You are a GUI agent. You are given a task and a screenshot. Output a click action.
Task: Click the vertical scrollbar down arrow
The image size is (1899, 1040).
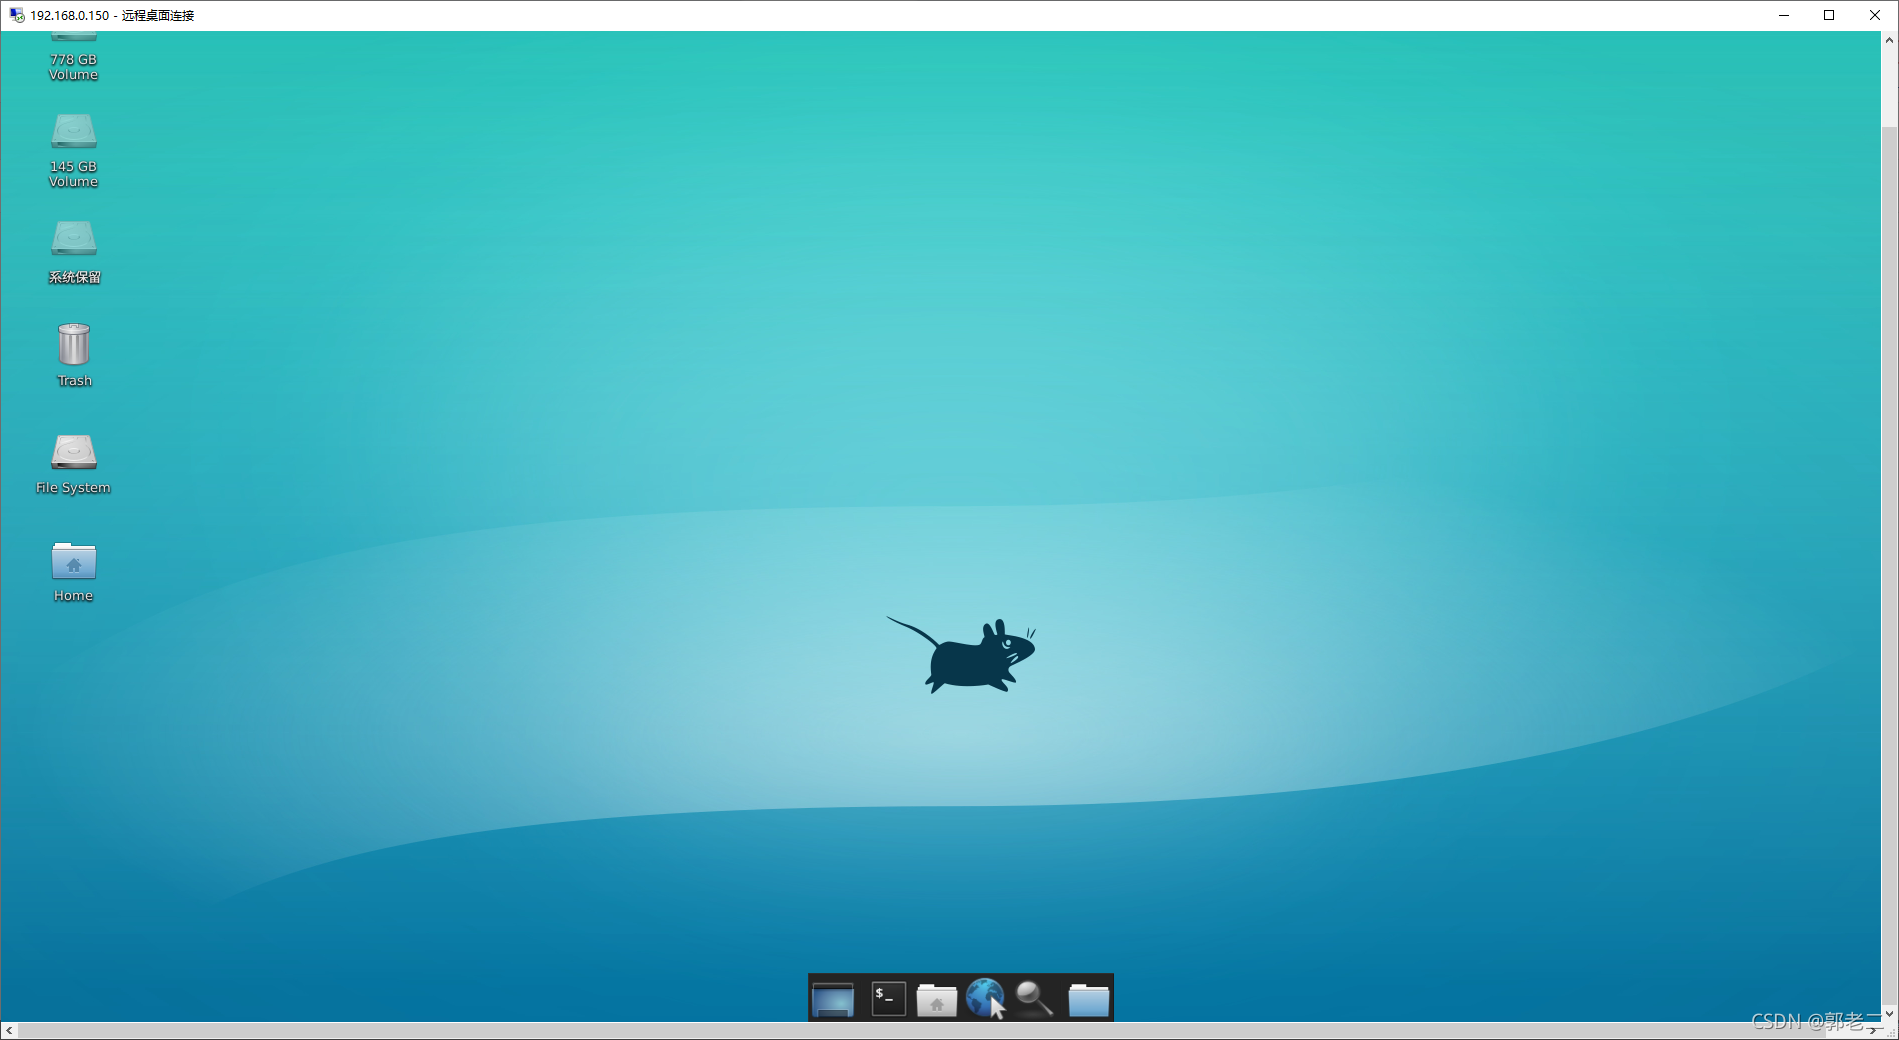[1889, 1013]
